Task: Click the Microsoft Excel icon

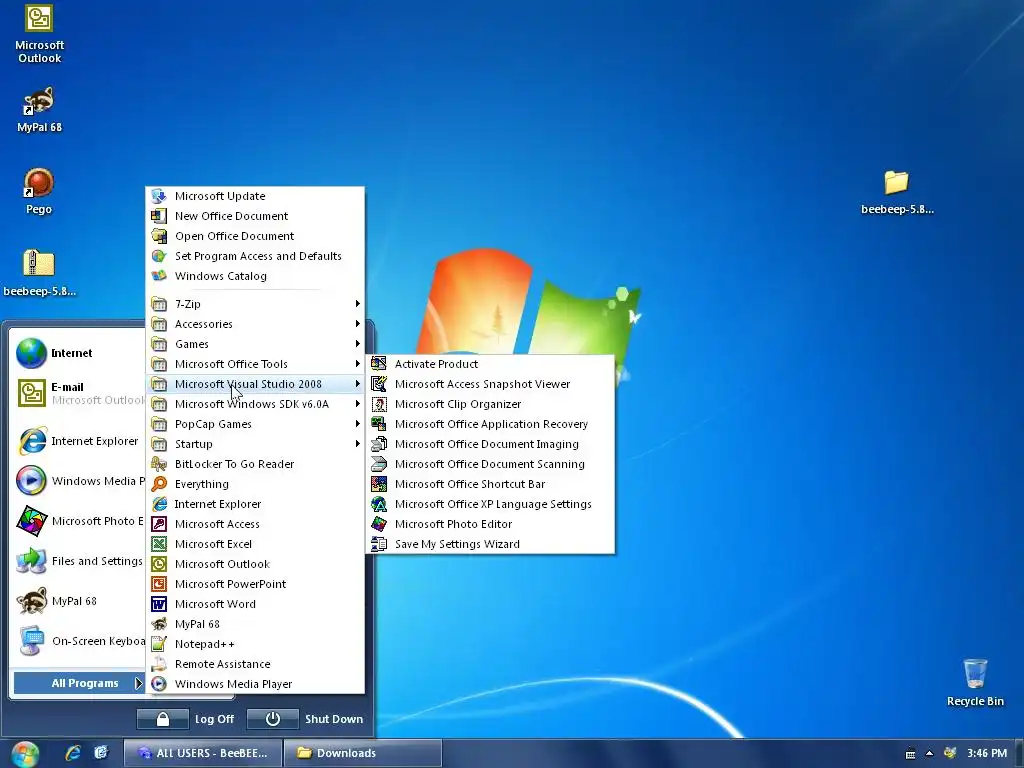Action: 159,544
